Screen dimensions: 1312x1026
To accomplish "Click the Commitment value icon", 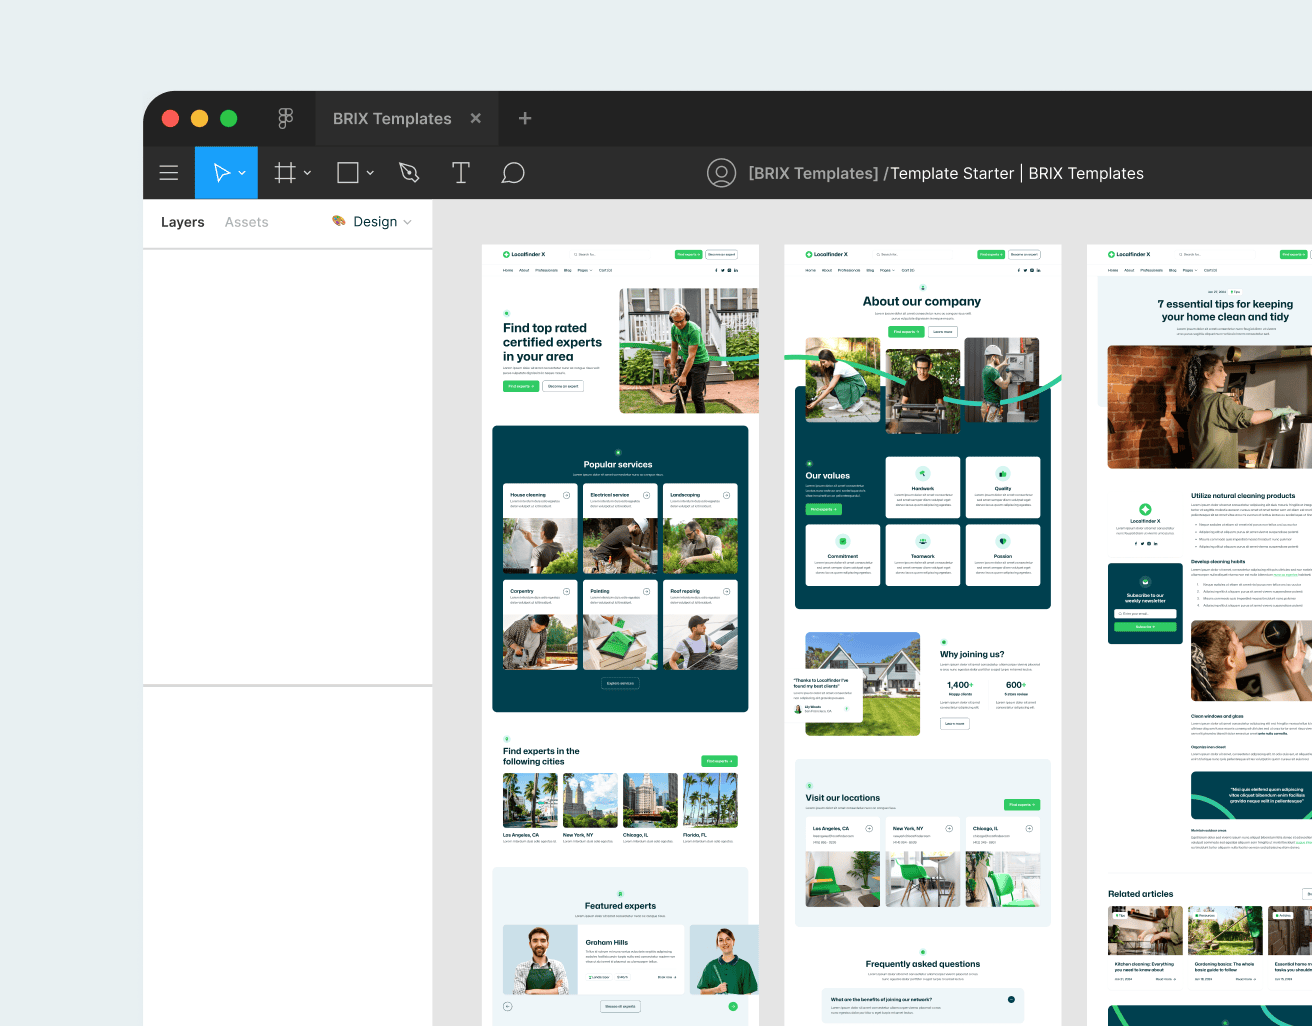I will point(843,541).
